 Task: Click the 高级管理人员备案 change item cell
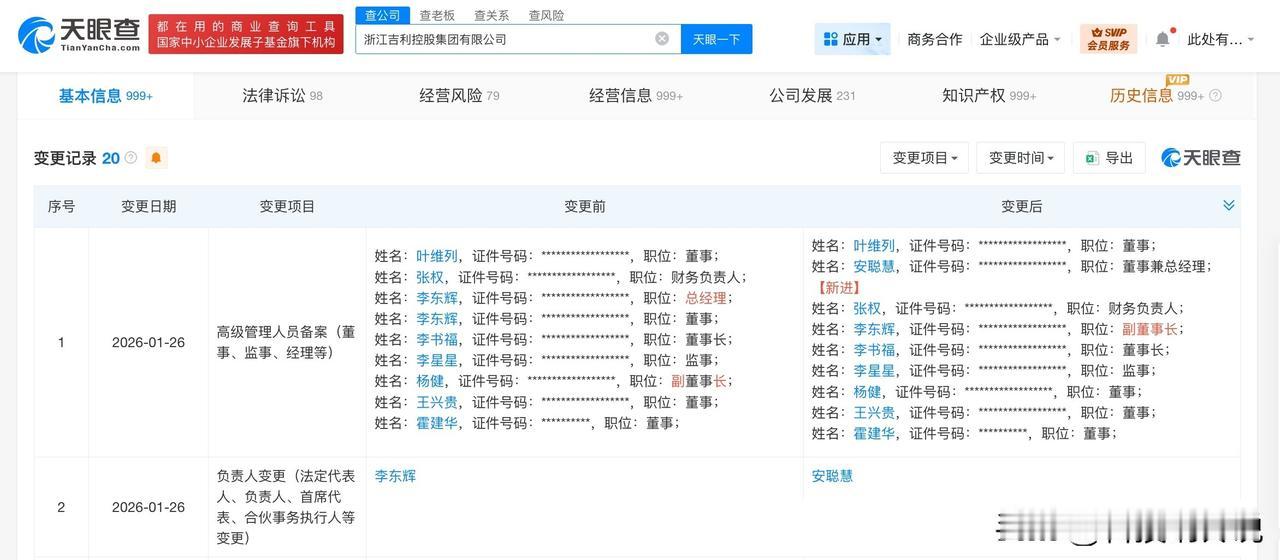point(287,342)
